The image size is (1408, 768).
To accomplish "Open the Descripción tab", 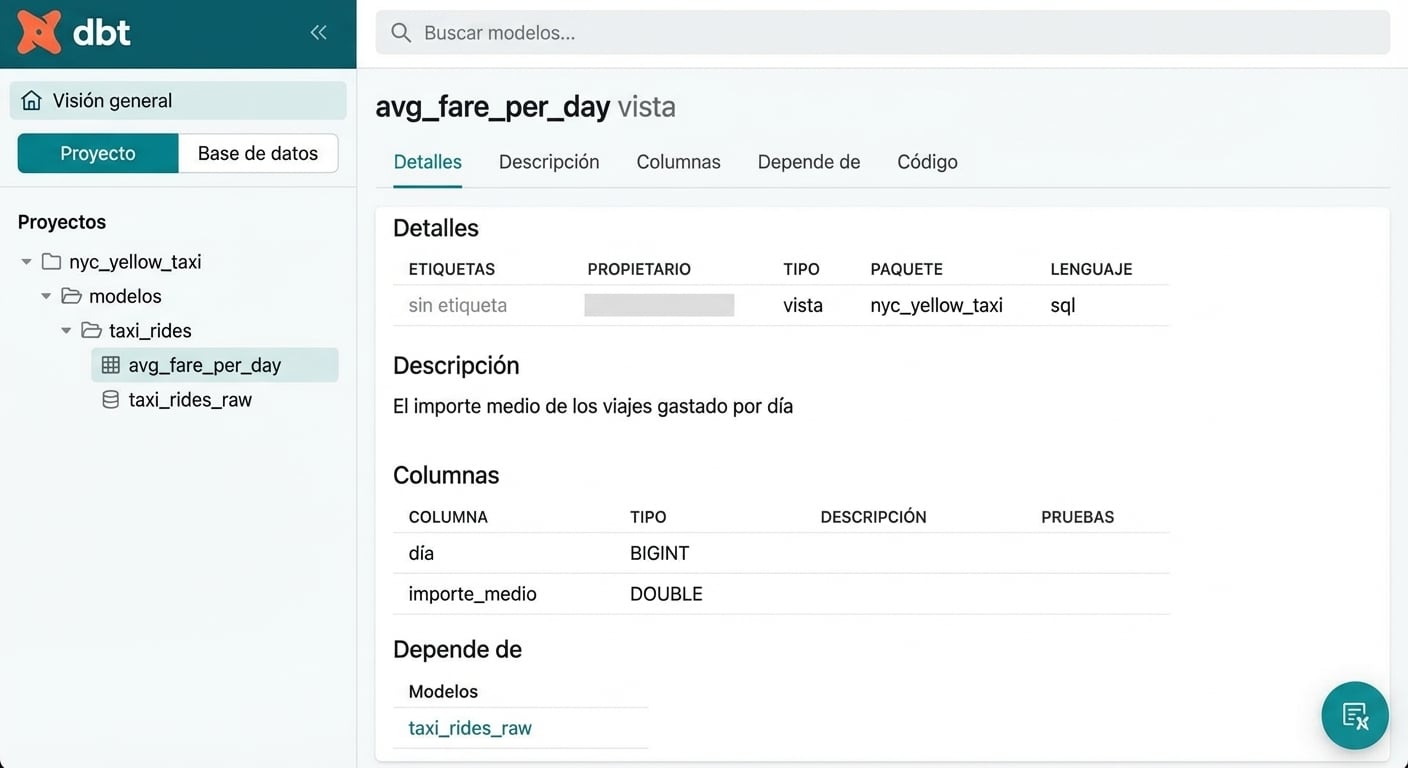I will click(x=549, y=162).
